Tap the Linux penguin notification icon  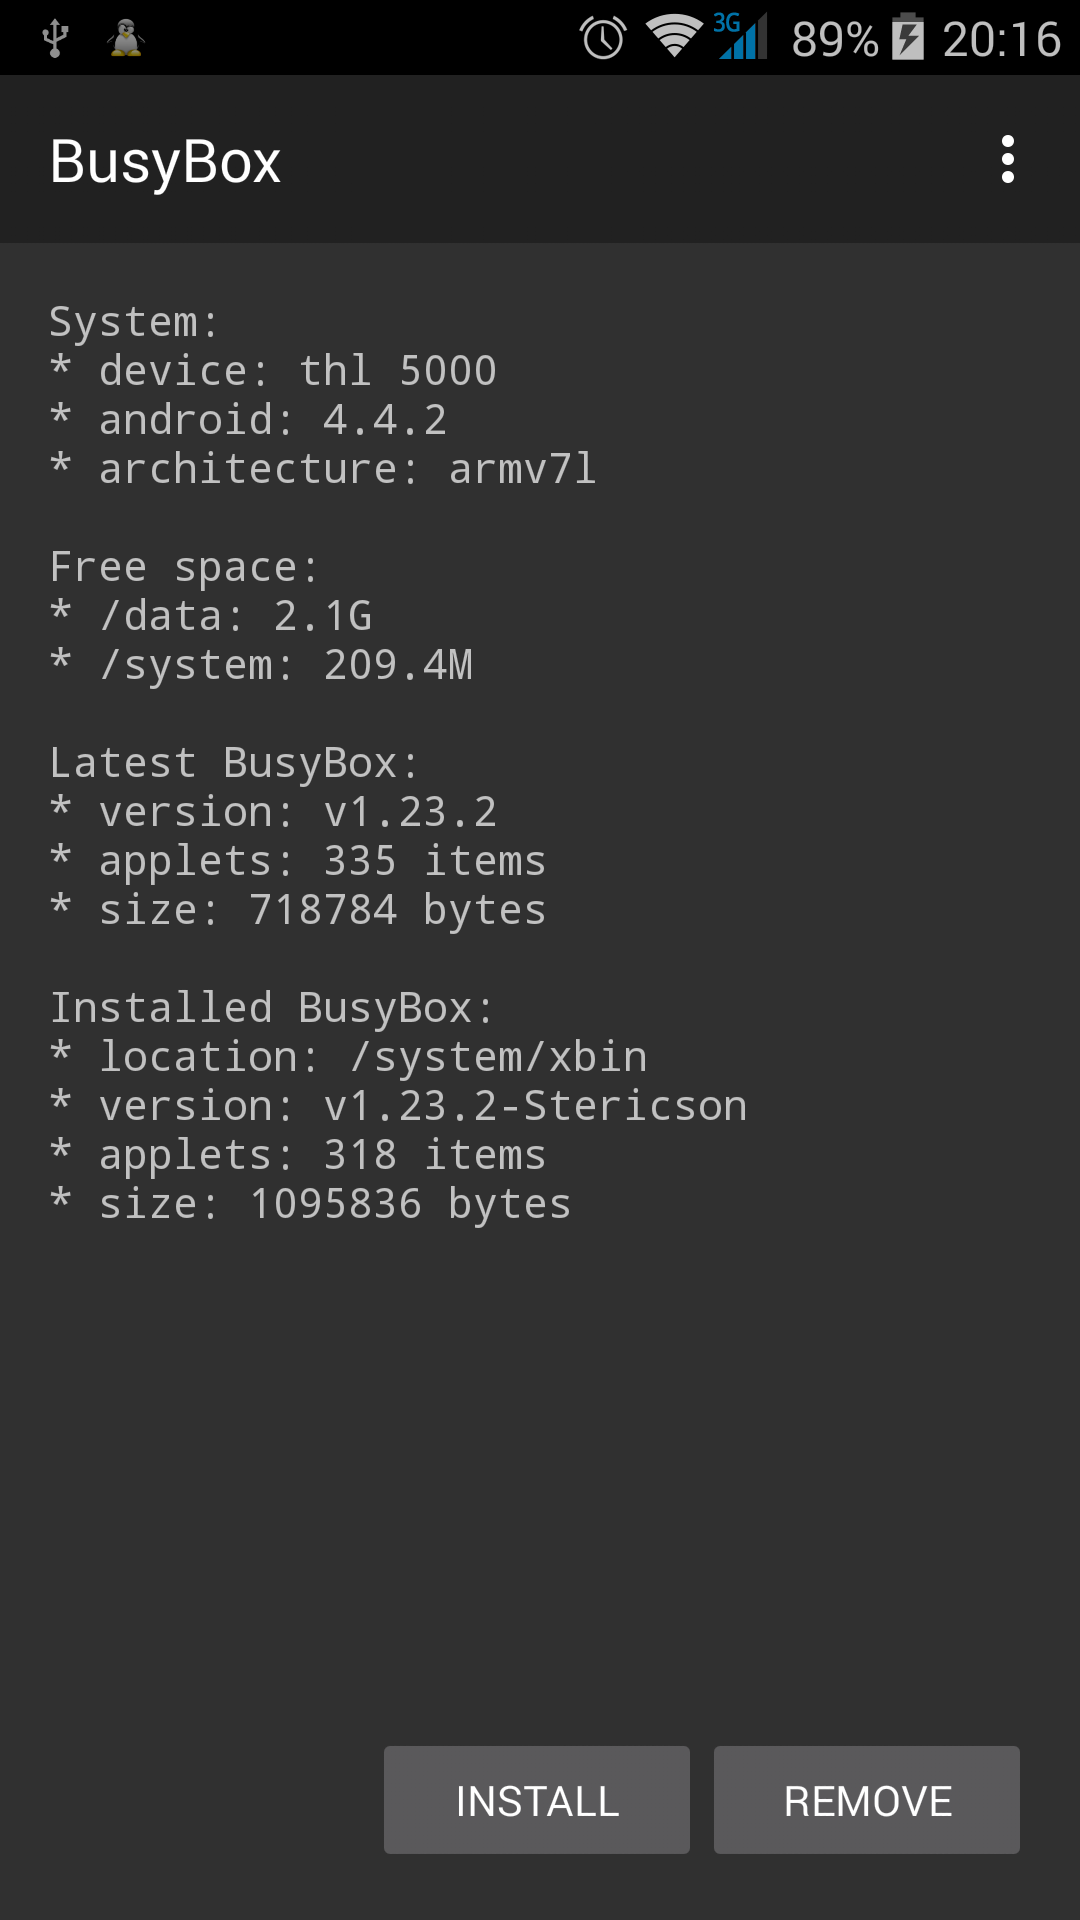pyautogui.click(x=125, y=40)
